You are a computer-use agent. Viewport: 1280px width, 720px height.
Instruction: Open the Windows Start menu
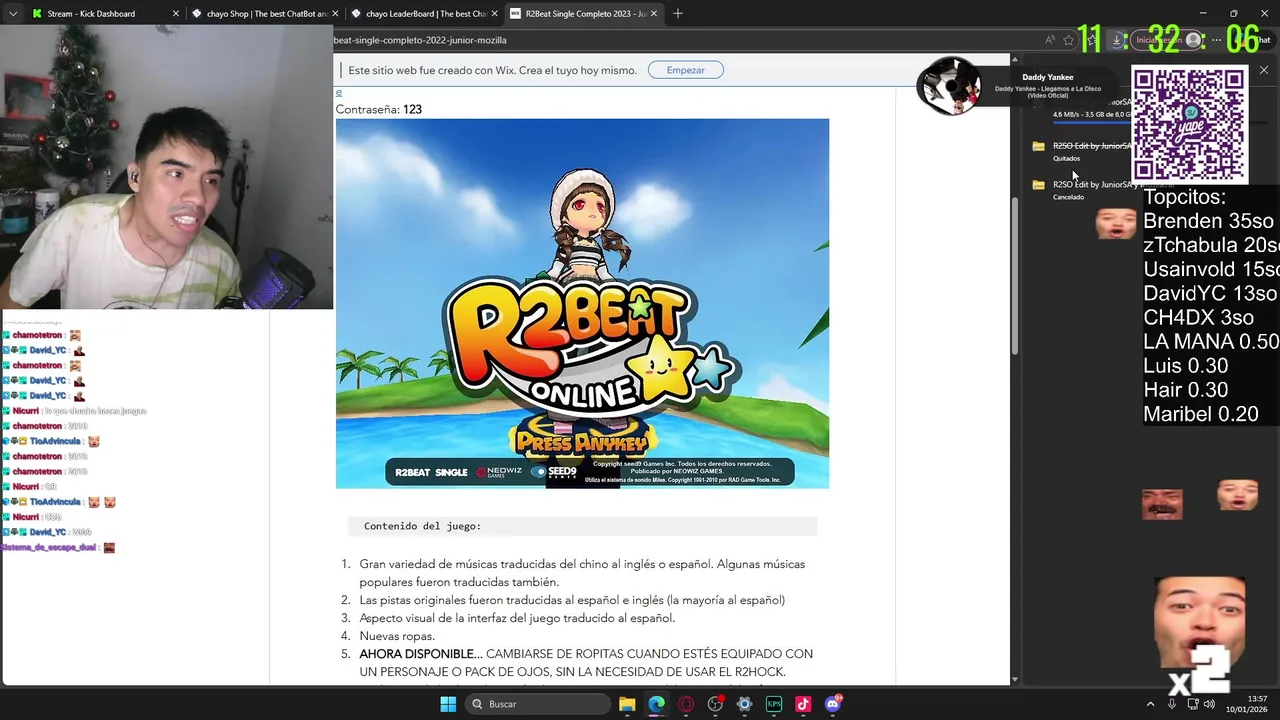pyautogui.click(x=448, y=704)
